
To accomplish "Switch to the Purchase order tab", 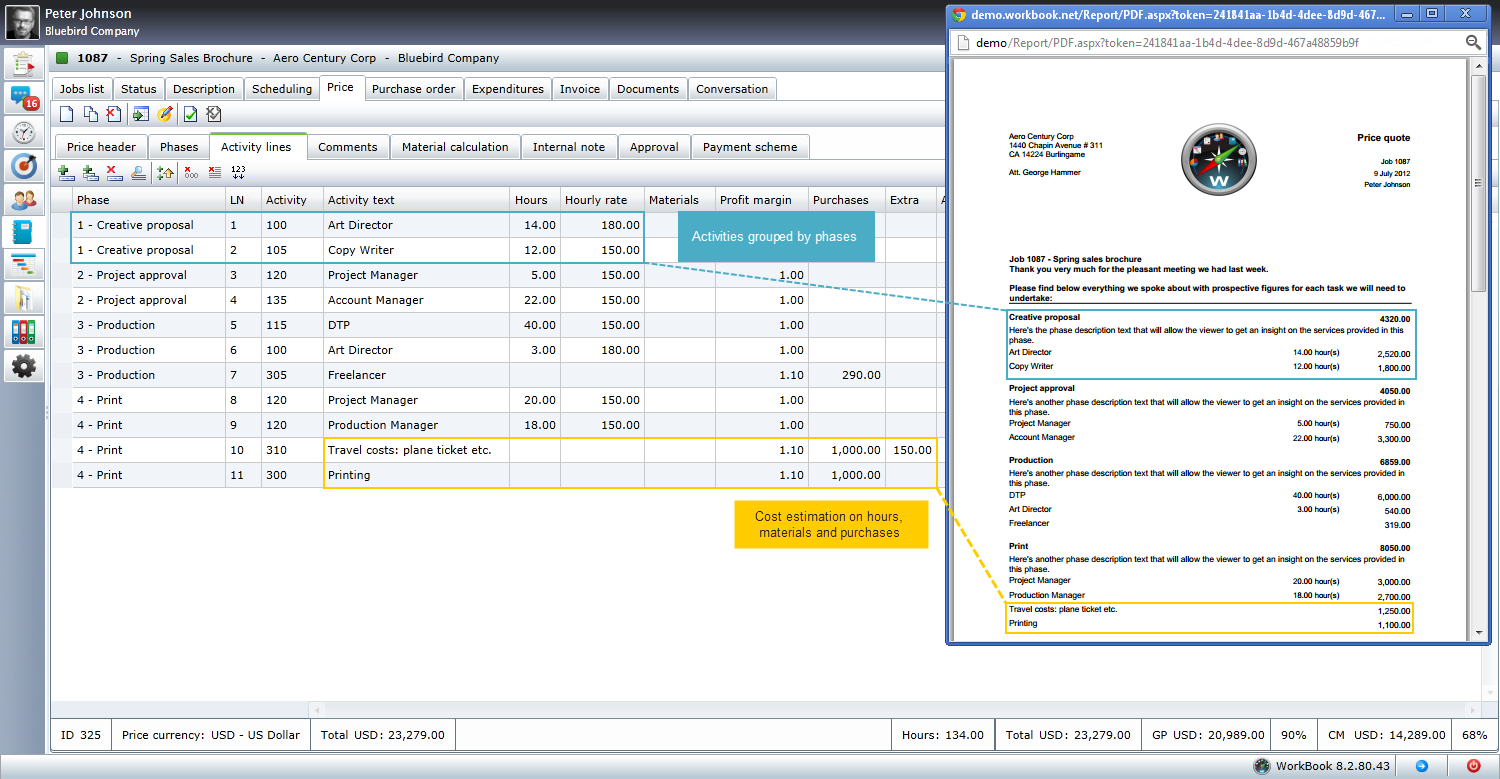I will [x=413, y=89].
